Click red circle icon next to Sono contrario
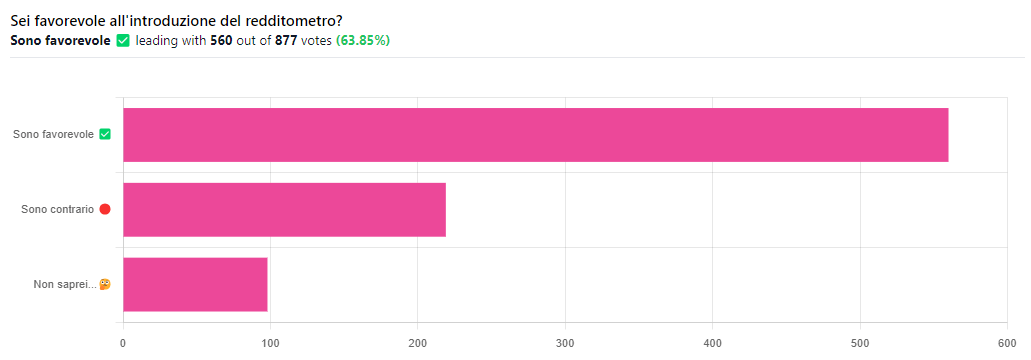Viewport: 1031px width, 360px height. pos(105,210)
